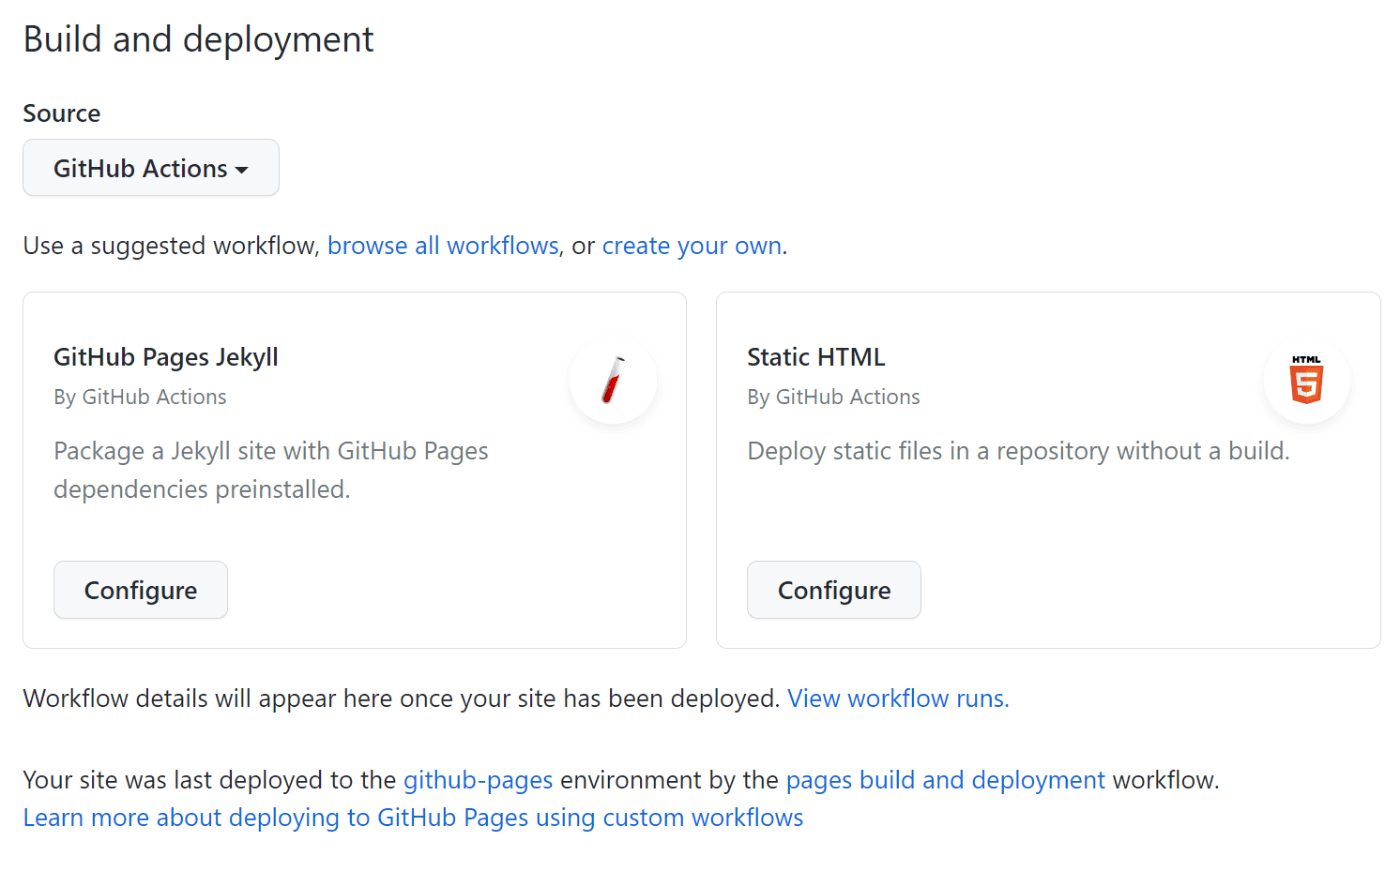
Task: Click 'Package a Jekyll site' description text
Action: tap(271, 470)
